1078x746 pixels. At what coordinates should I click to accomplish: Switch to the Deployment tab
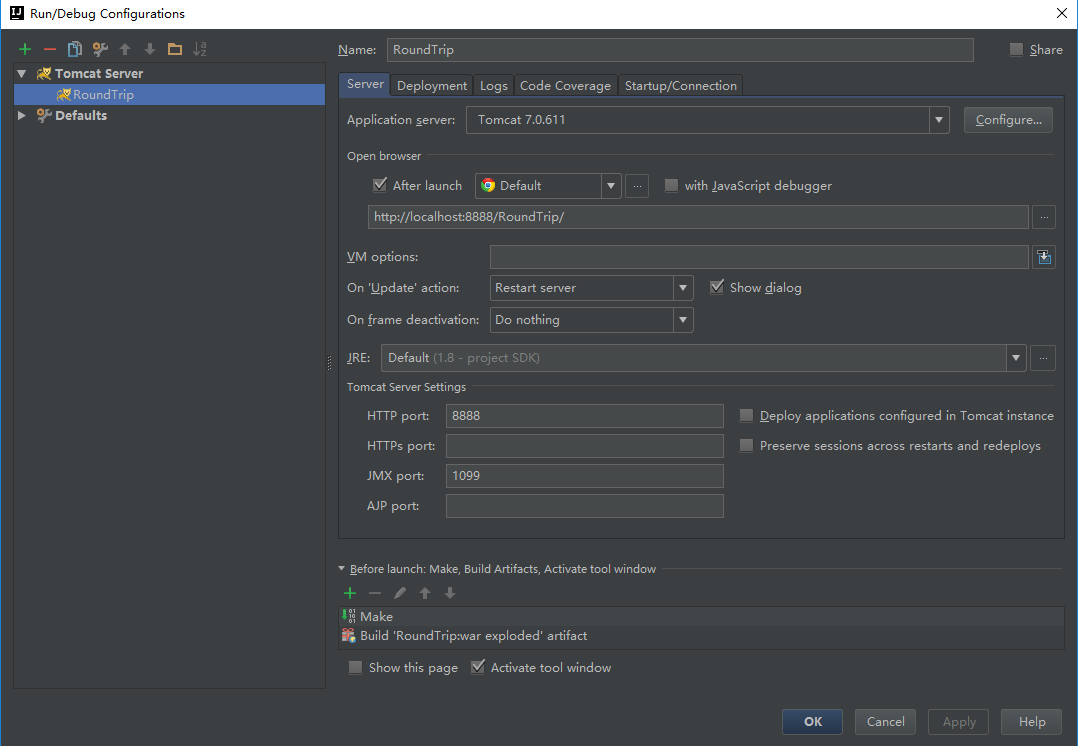432,86
